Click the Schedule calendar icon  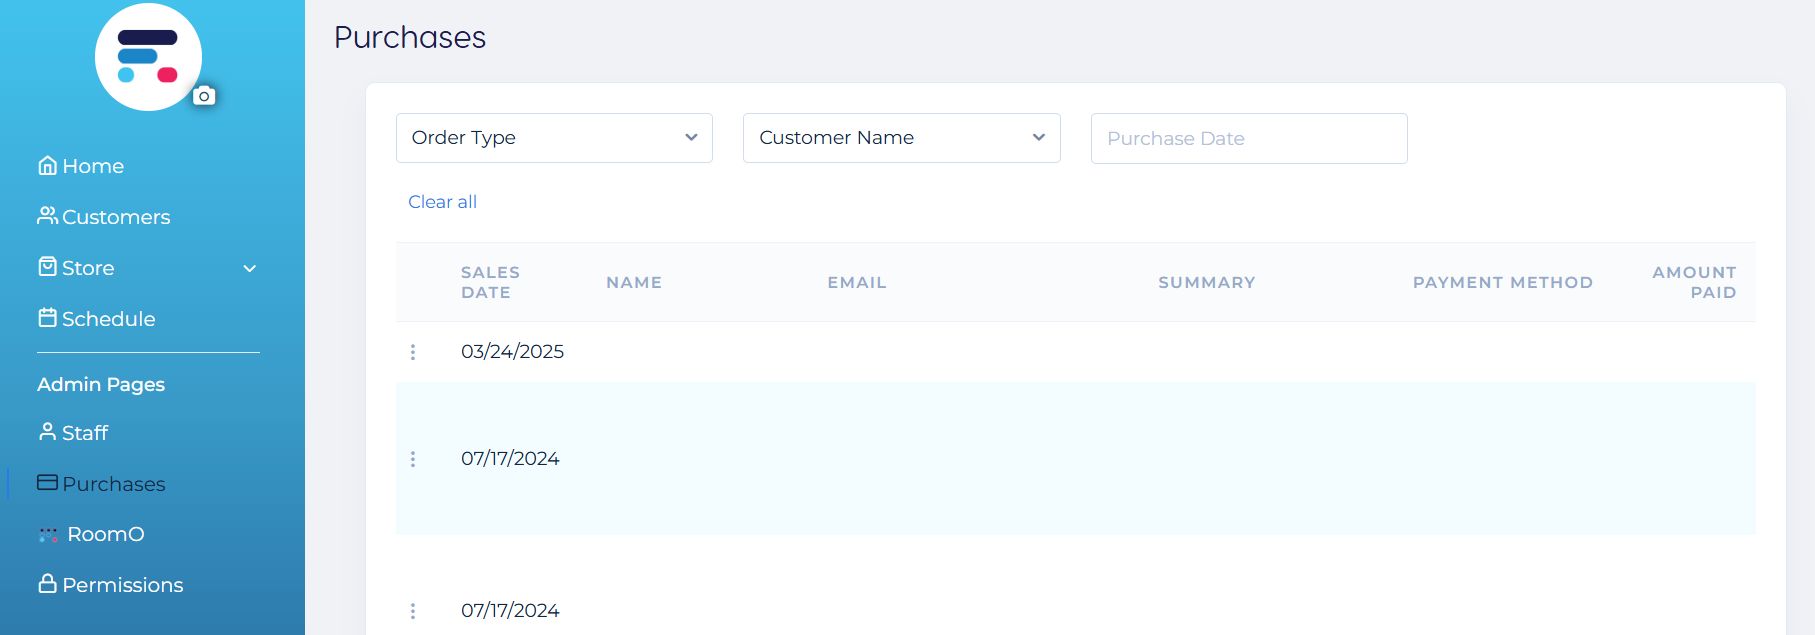click(x=47, y=318)
